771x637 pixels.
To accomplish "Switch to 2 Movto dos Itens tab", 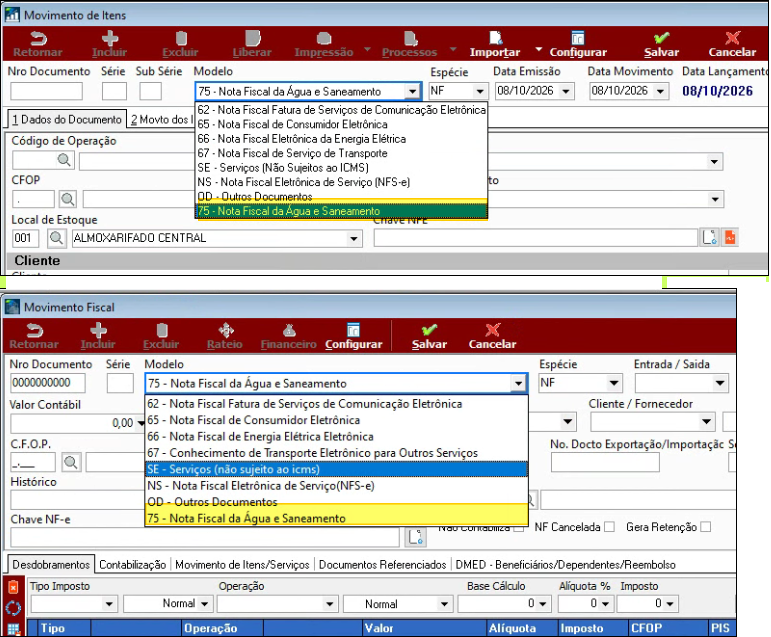I will 162,120.
